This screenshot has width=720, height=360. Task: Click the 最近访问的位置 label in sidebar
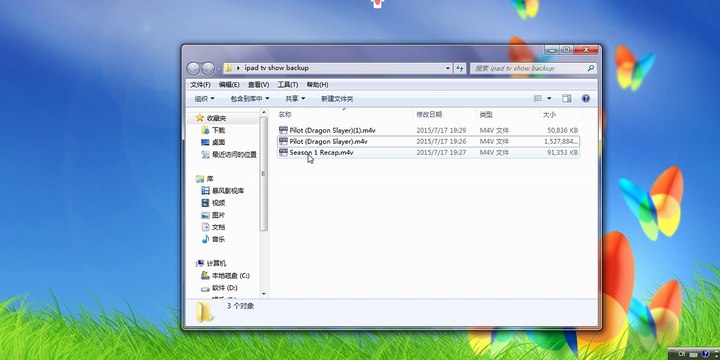click(x=234, y=155)
